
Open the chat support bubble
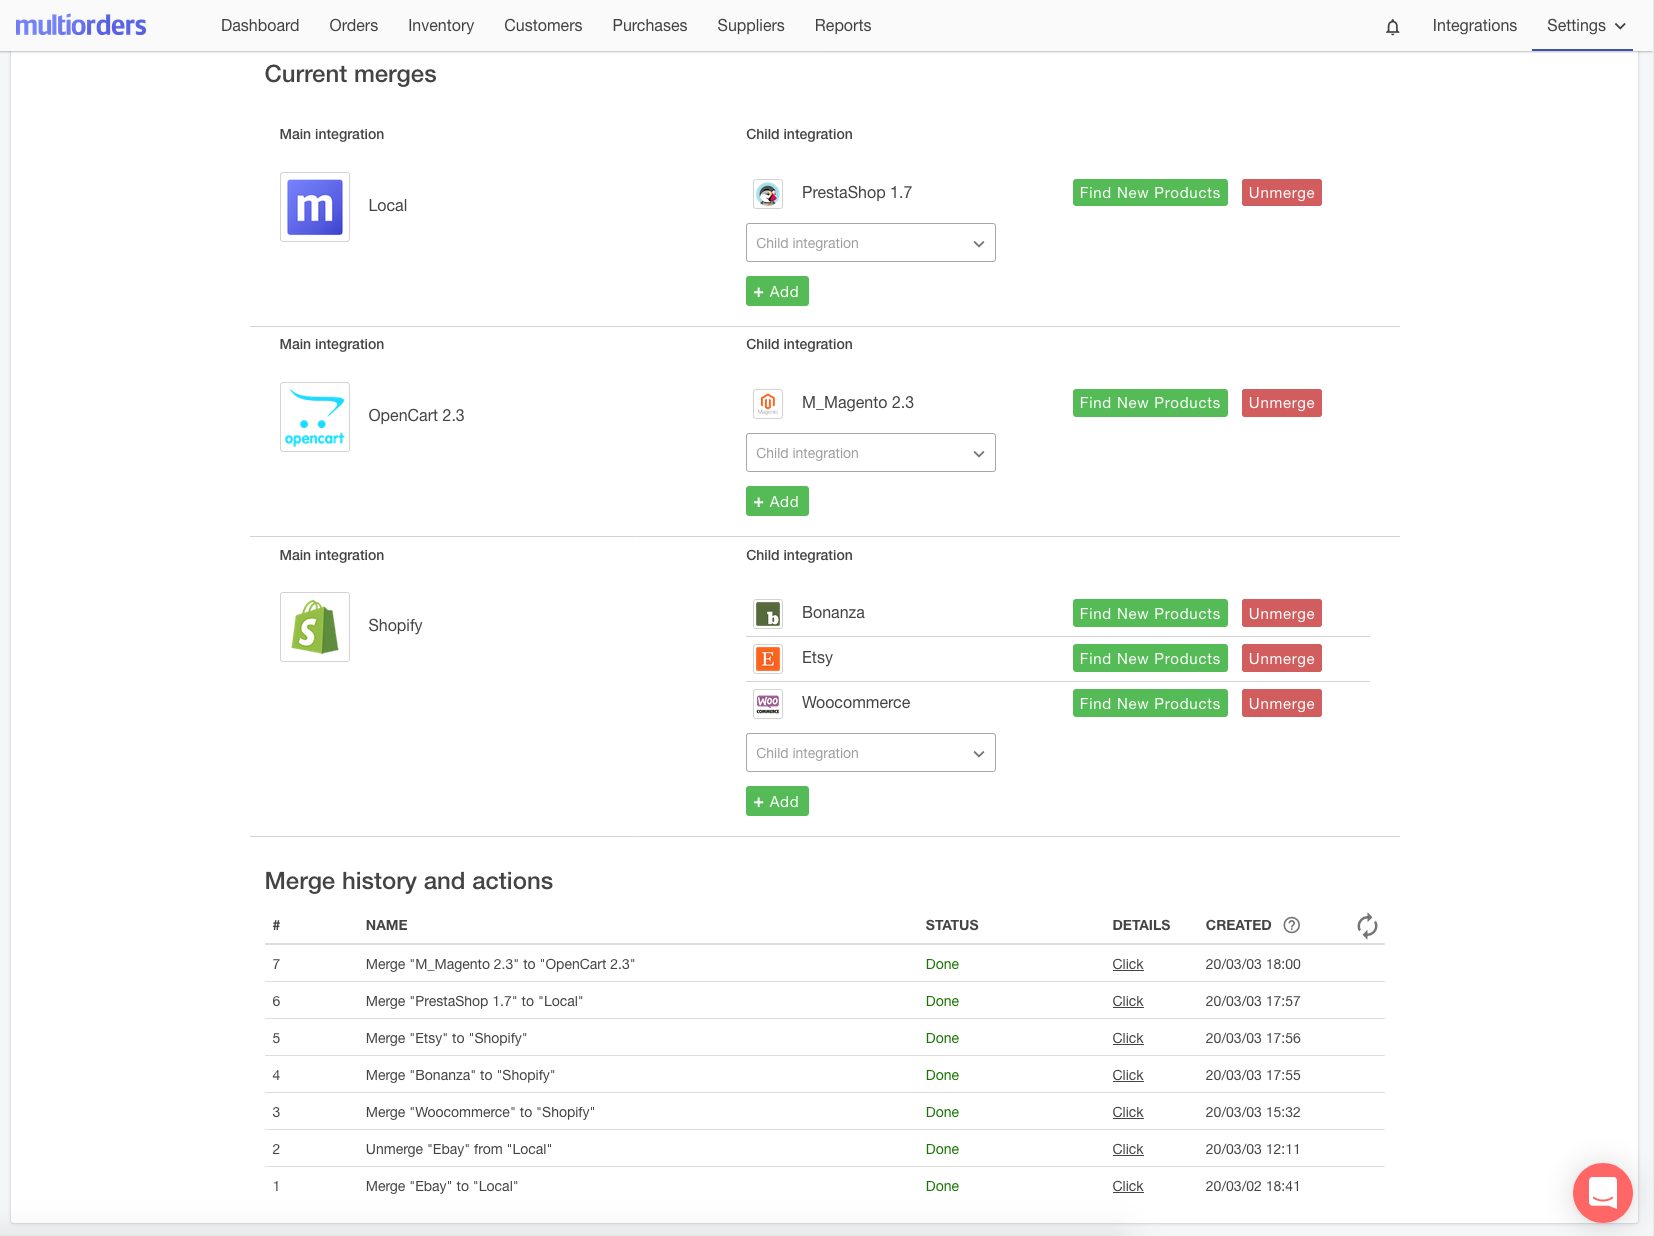1602,1192
